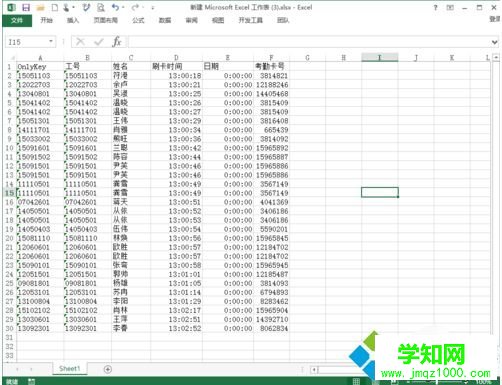This screenshot has width=502, height=385.
Task: Open the 文件 (File) tab
Action: point(17,20)
